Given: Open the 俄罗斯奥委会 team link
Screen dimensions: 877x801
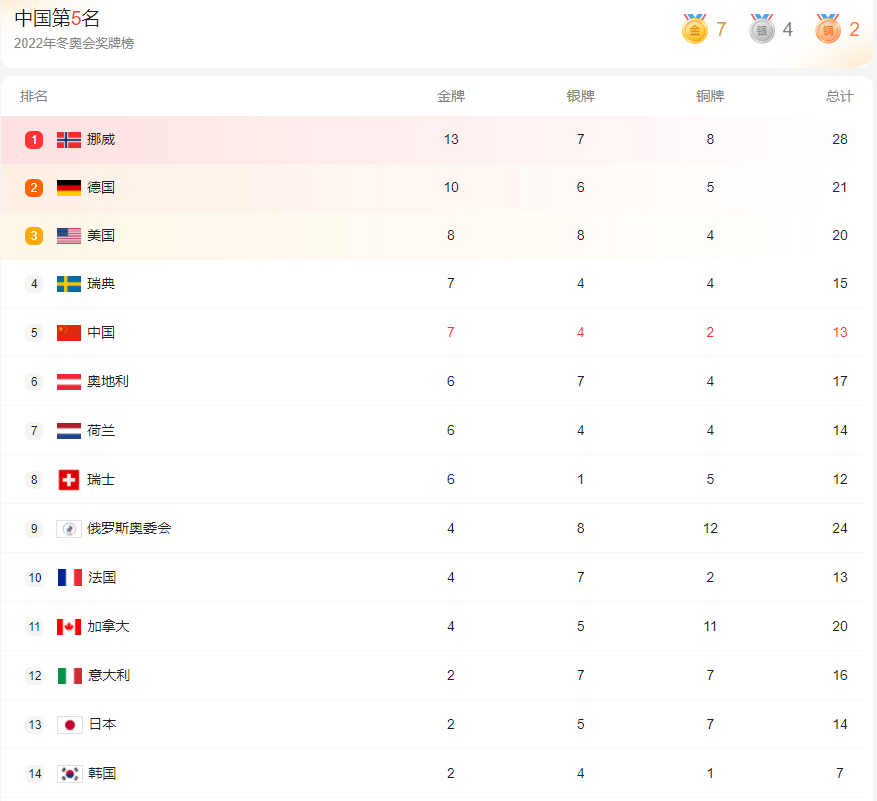Looking at the screenshot, I should coord(129,528).
